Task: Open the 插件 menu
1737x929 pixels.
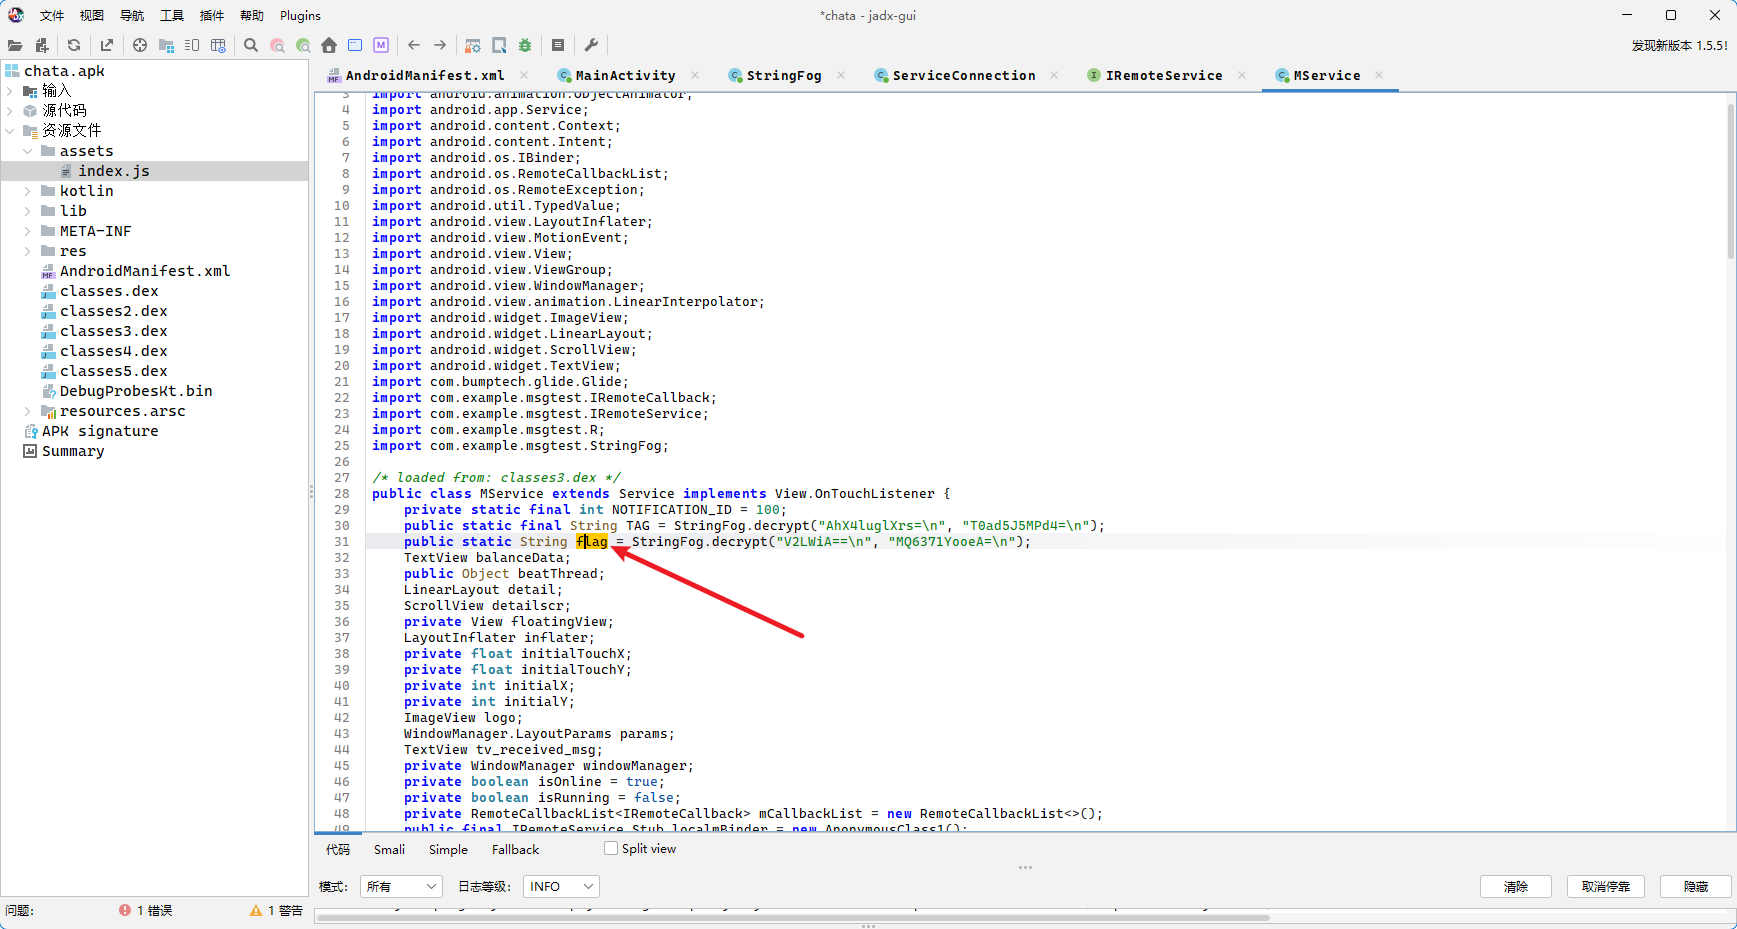Action: tap(212, 15)
